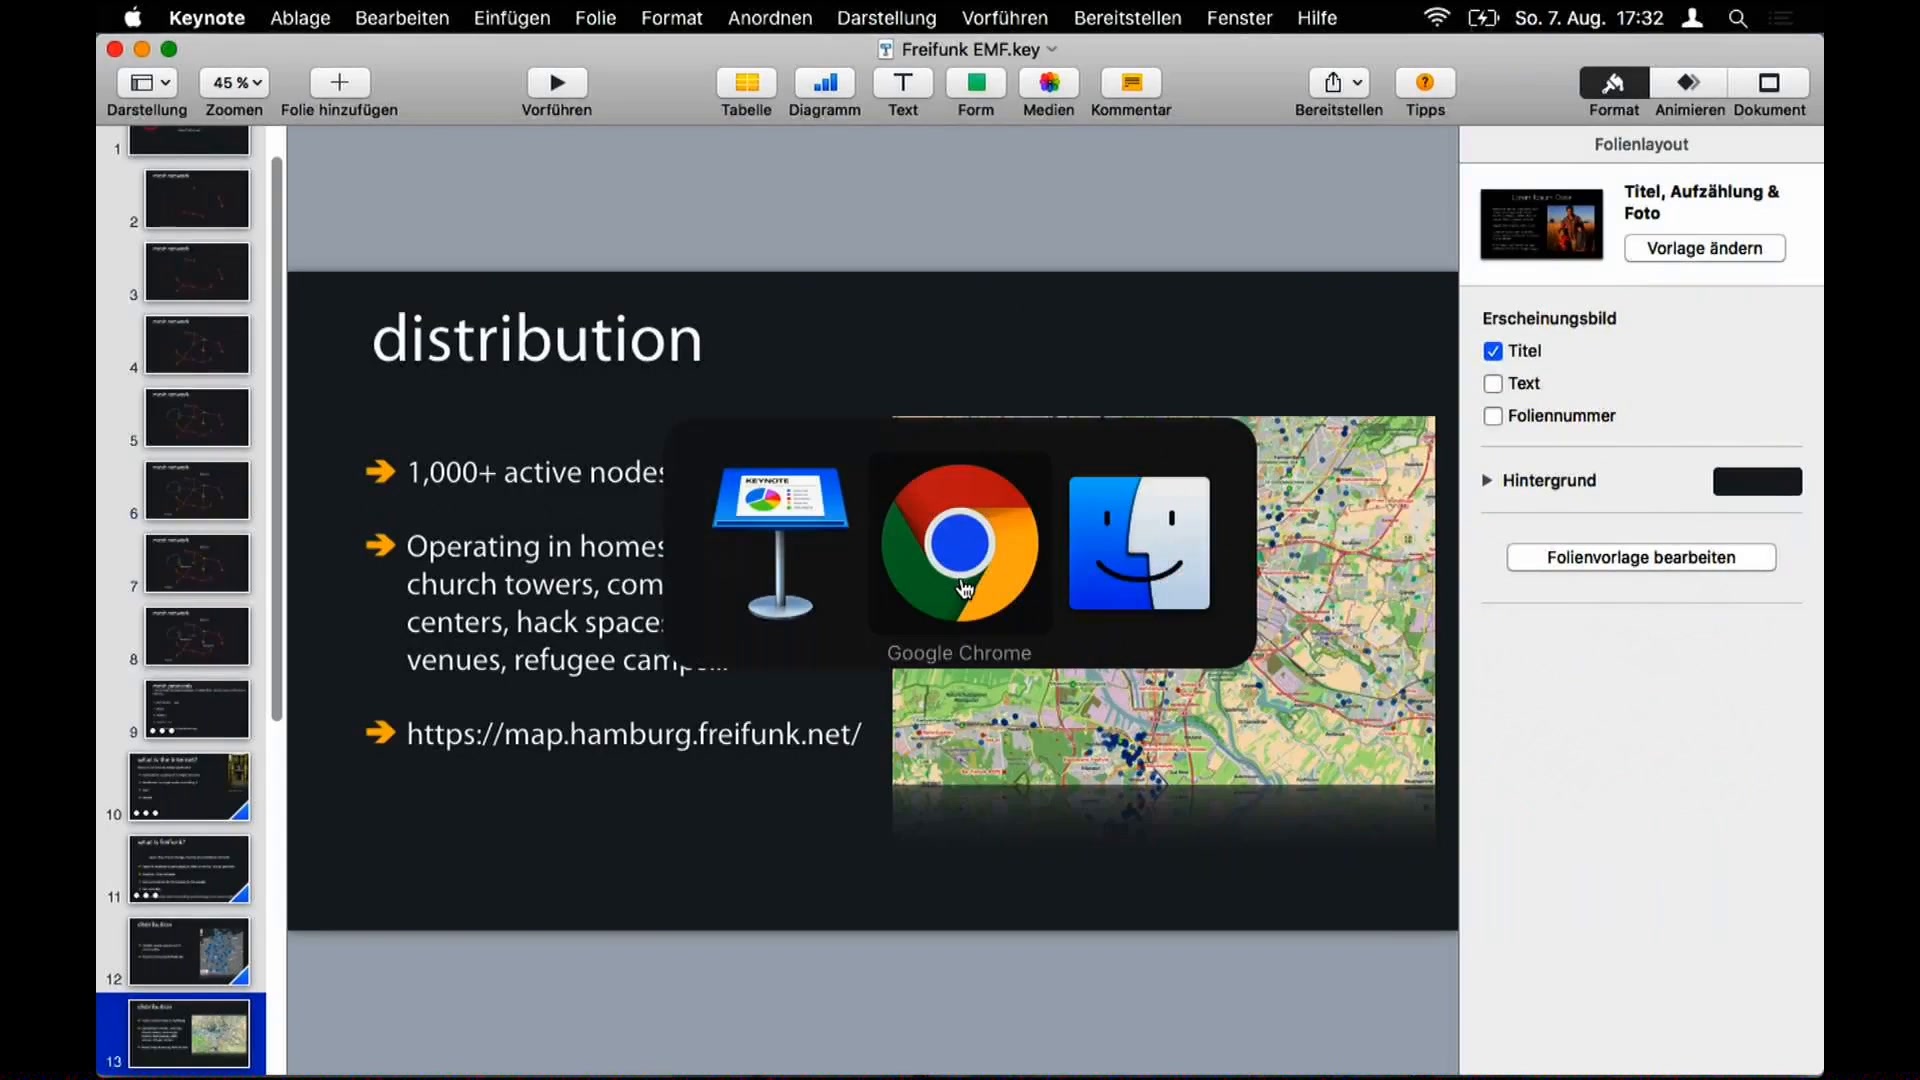Open the Folie menu

(595, 18)
